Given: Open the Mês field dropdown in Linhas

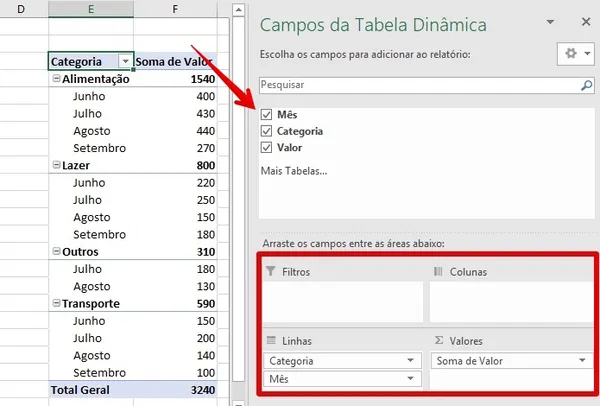Looking at the screenshot, I should click(410, 378).
